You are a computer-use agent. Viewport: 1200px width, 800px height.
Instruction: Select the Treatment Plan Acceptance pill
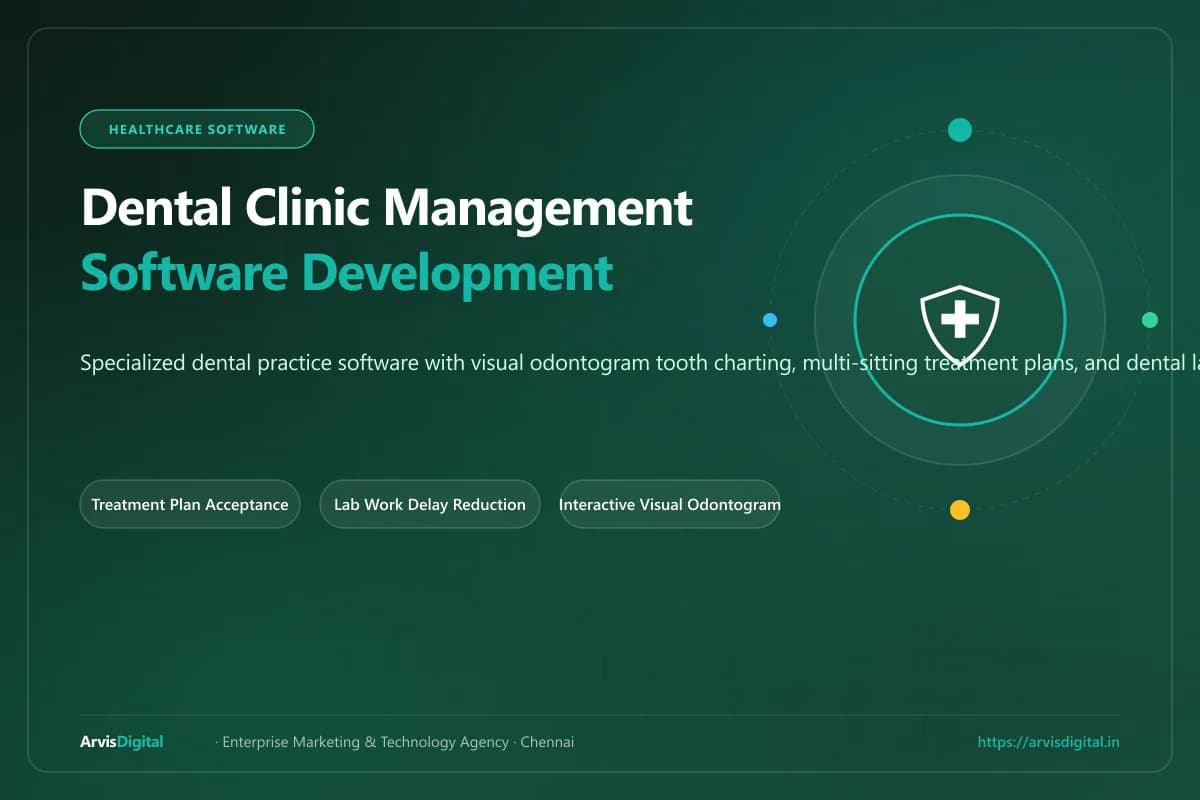click(x=190, y=504)
